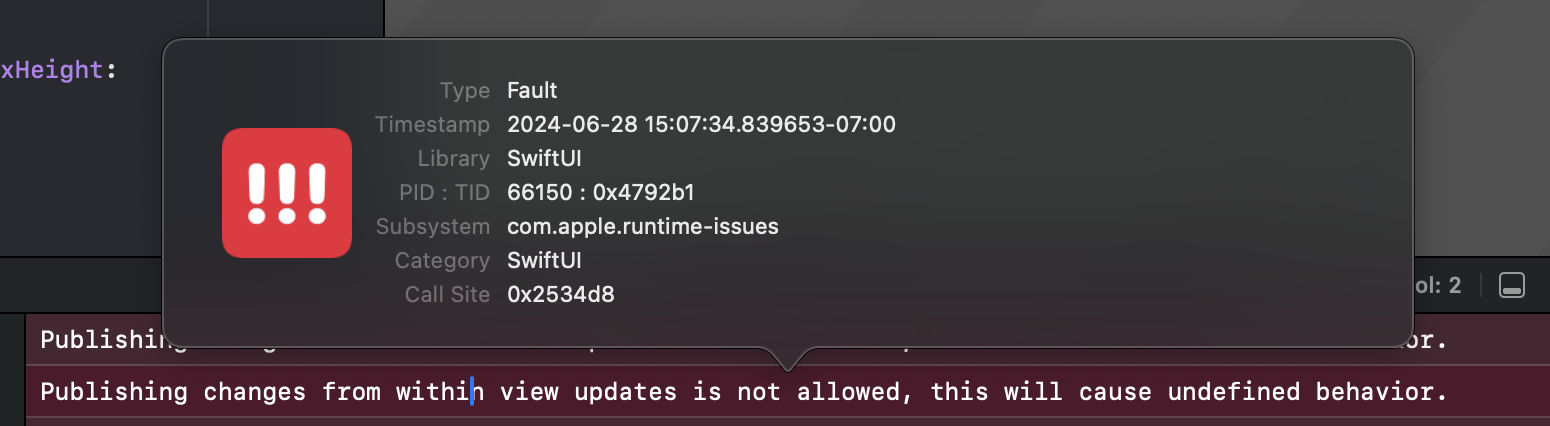Toggle the debug area panel icon

(x=1511, y=285)
